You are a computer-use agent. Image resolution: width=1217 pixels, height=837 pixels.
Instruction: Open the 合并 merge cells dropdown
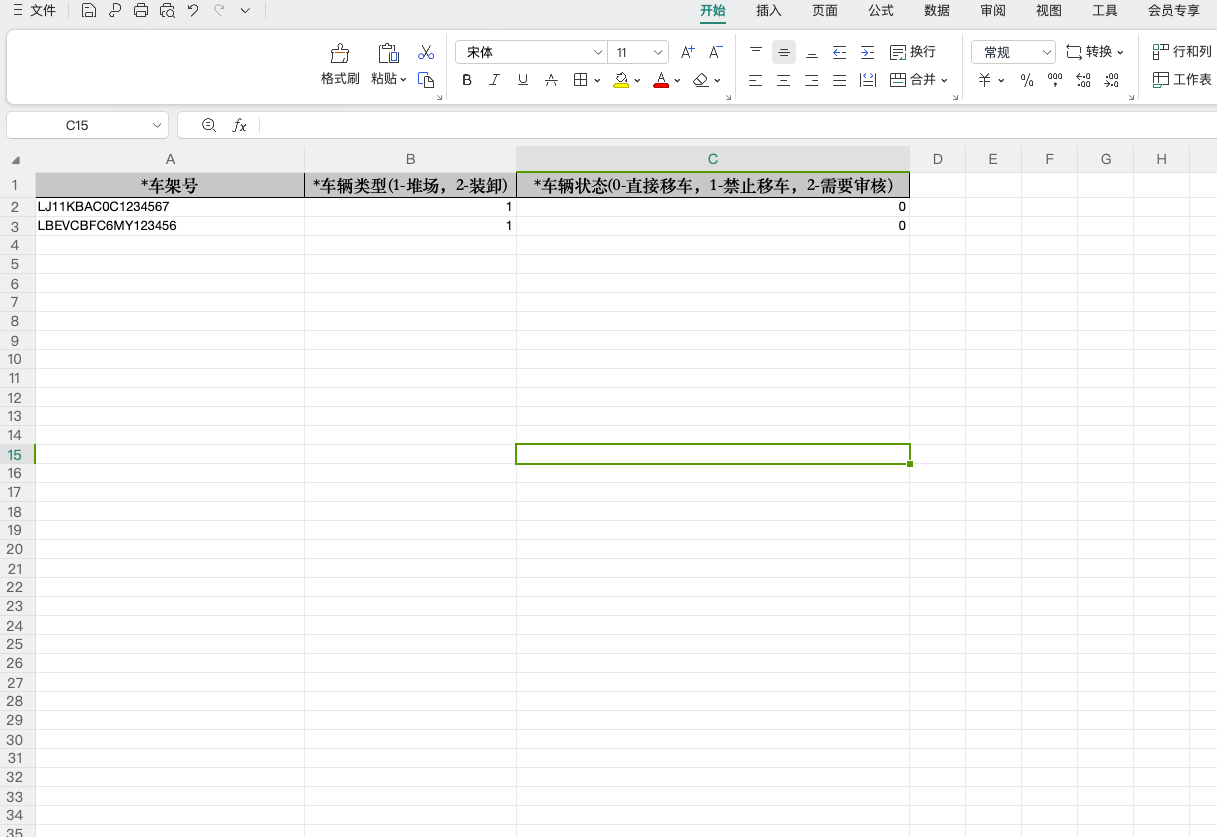click(918, 80)
